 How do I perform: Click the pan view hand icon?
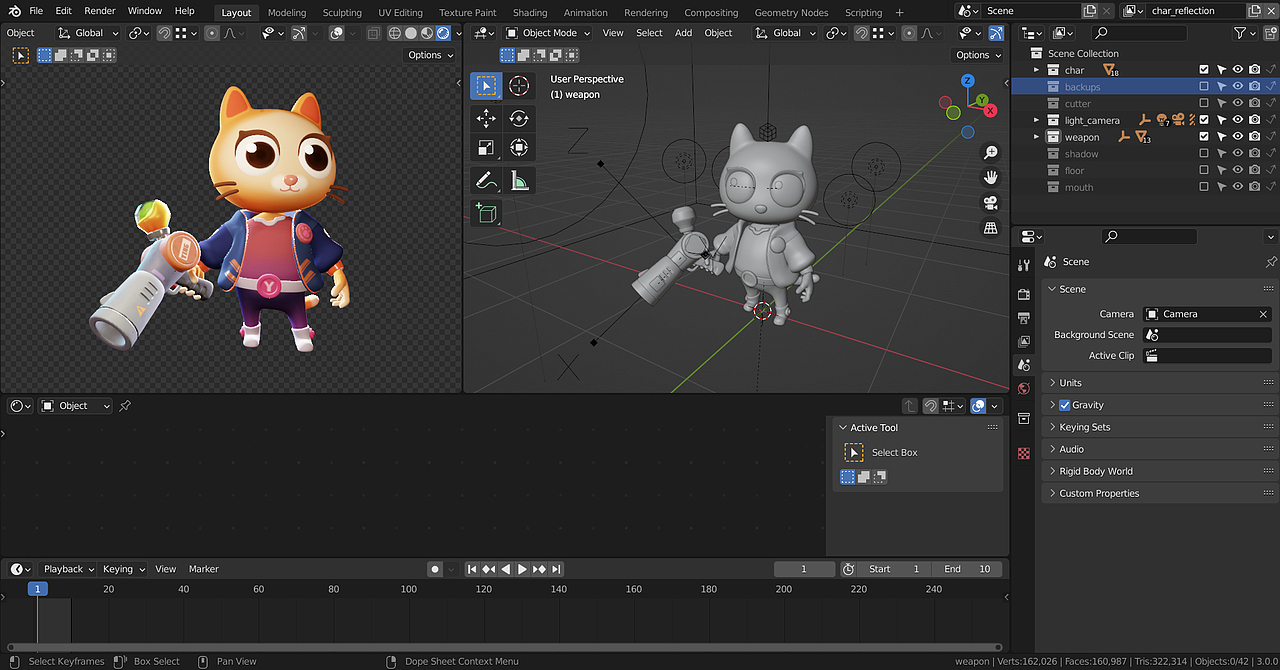tap(991, 178)
